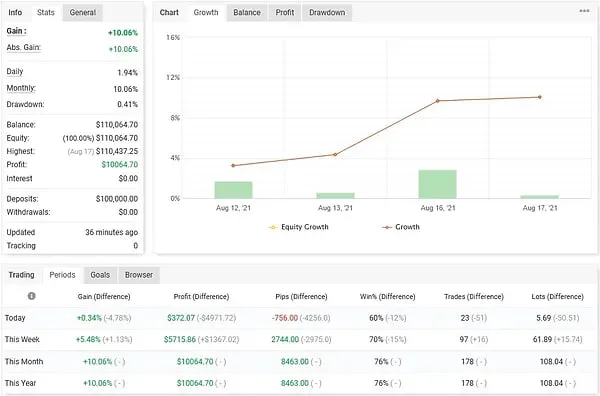
Task: Click the Aug 13 green bar
Action: click(x=335, y=196)
